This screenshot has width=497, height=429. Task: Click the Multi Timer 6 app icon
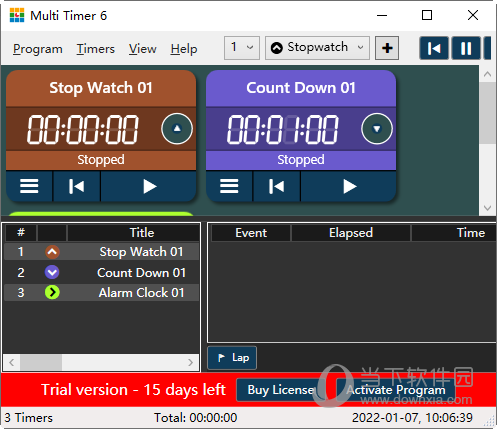click(17, 15)
